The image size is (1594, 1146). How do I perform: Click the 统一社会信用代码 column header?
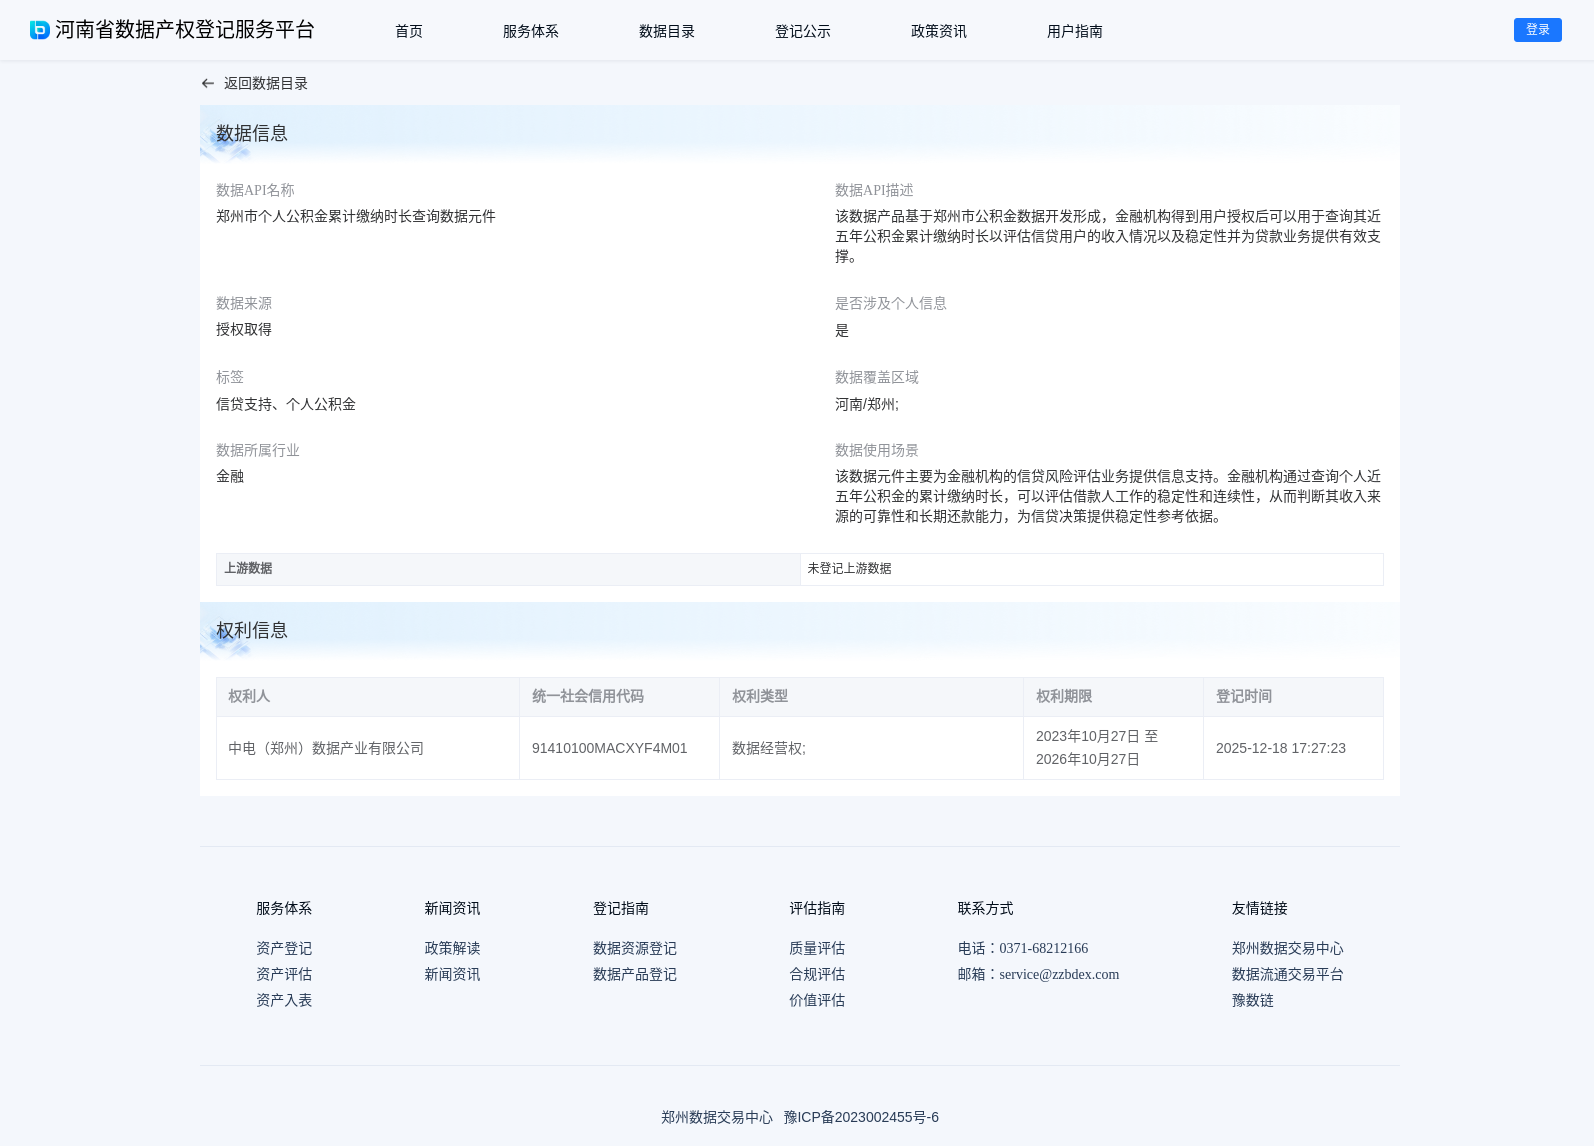coord(619,697)
